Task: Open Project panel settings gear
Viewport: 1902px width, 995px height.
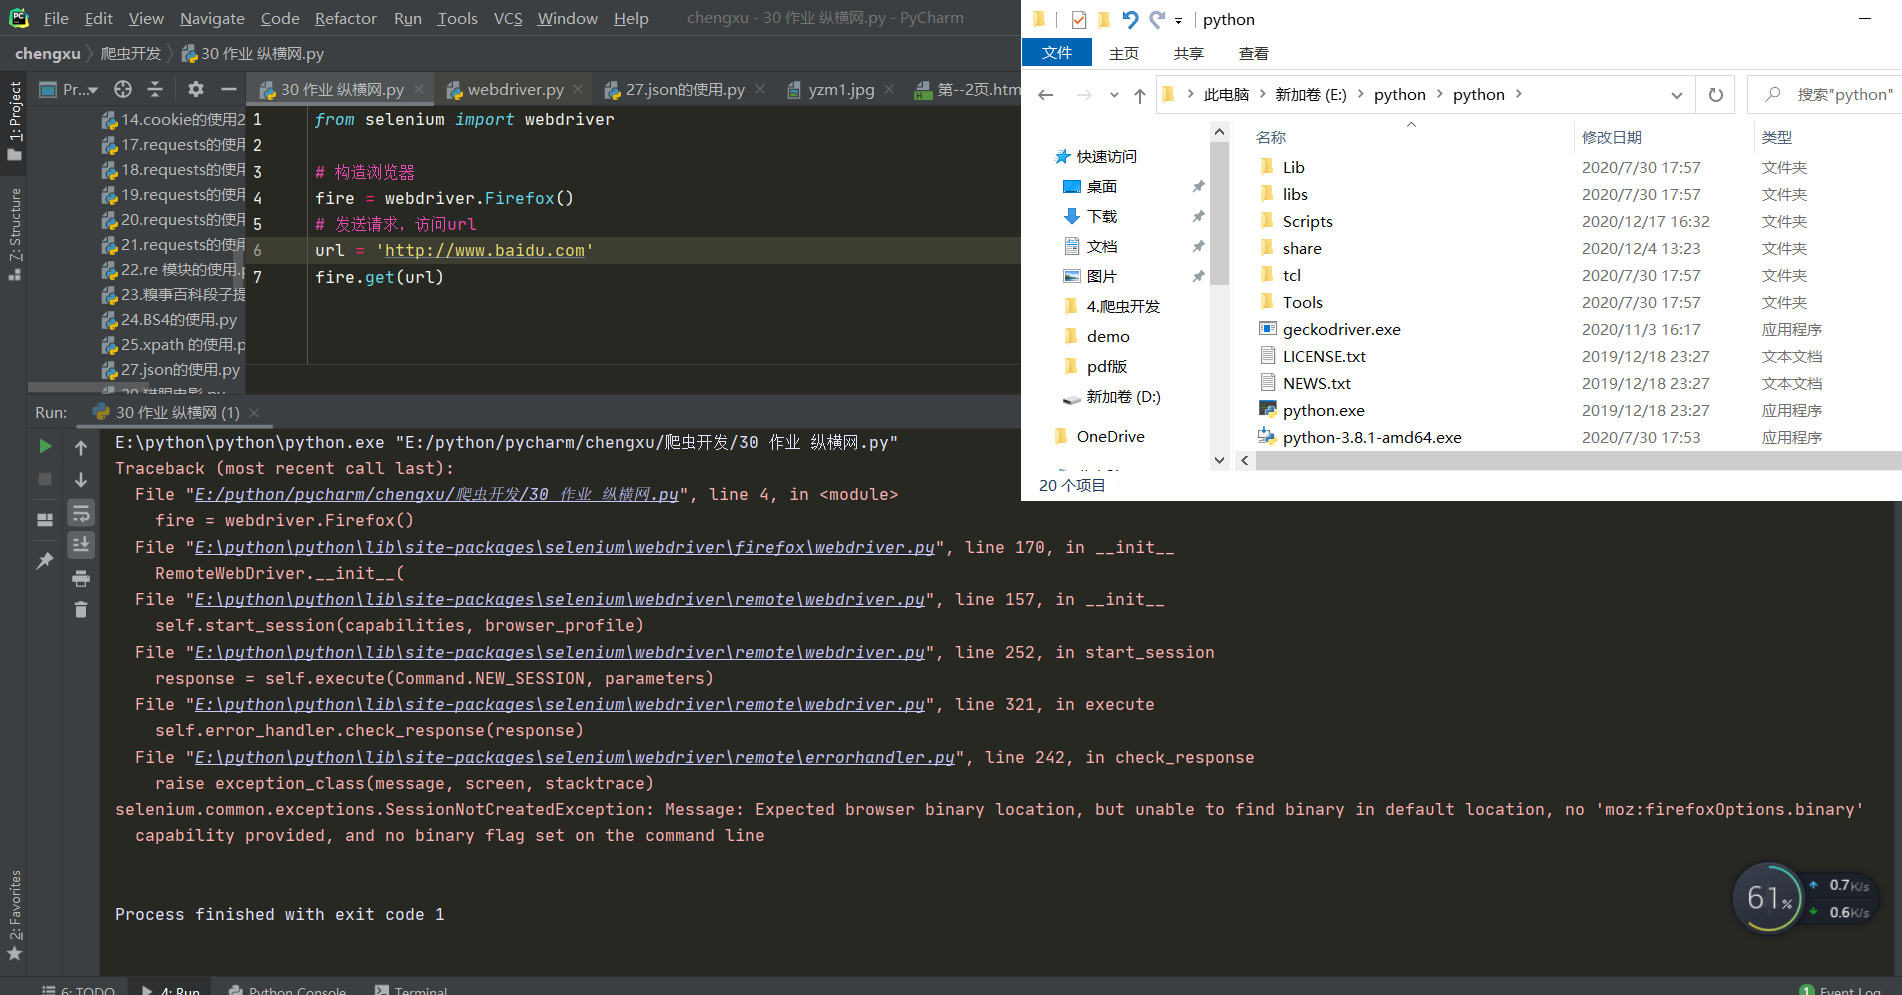Action: (x=196, y=89)
